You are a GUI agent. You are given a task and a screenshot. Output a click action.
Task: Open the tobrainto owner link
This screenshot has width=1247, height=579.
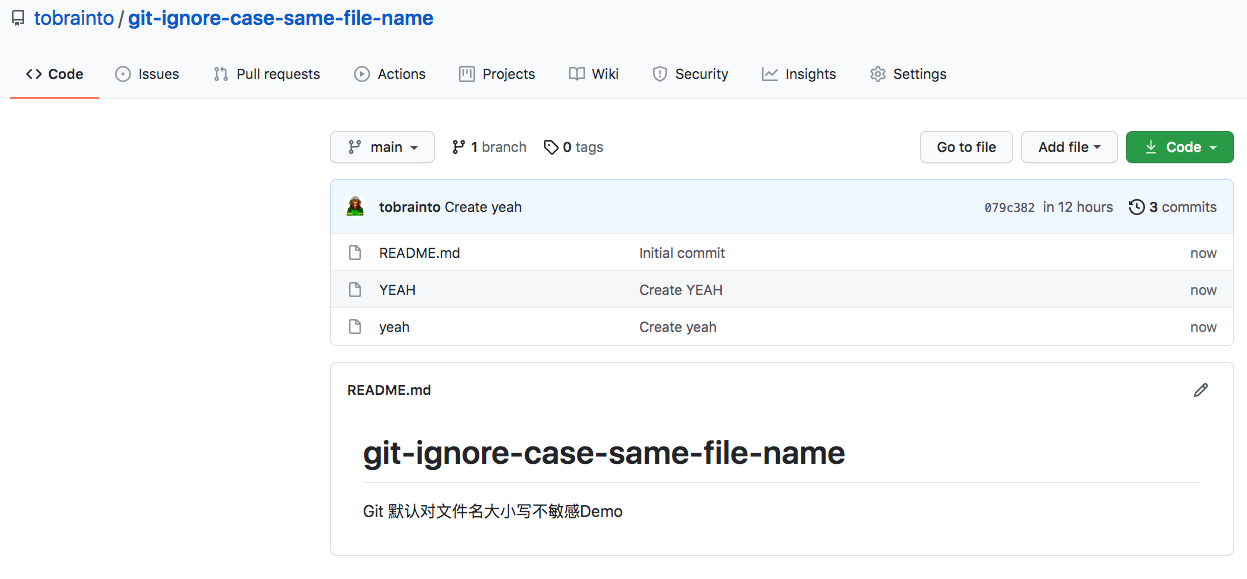point(74,18)
